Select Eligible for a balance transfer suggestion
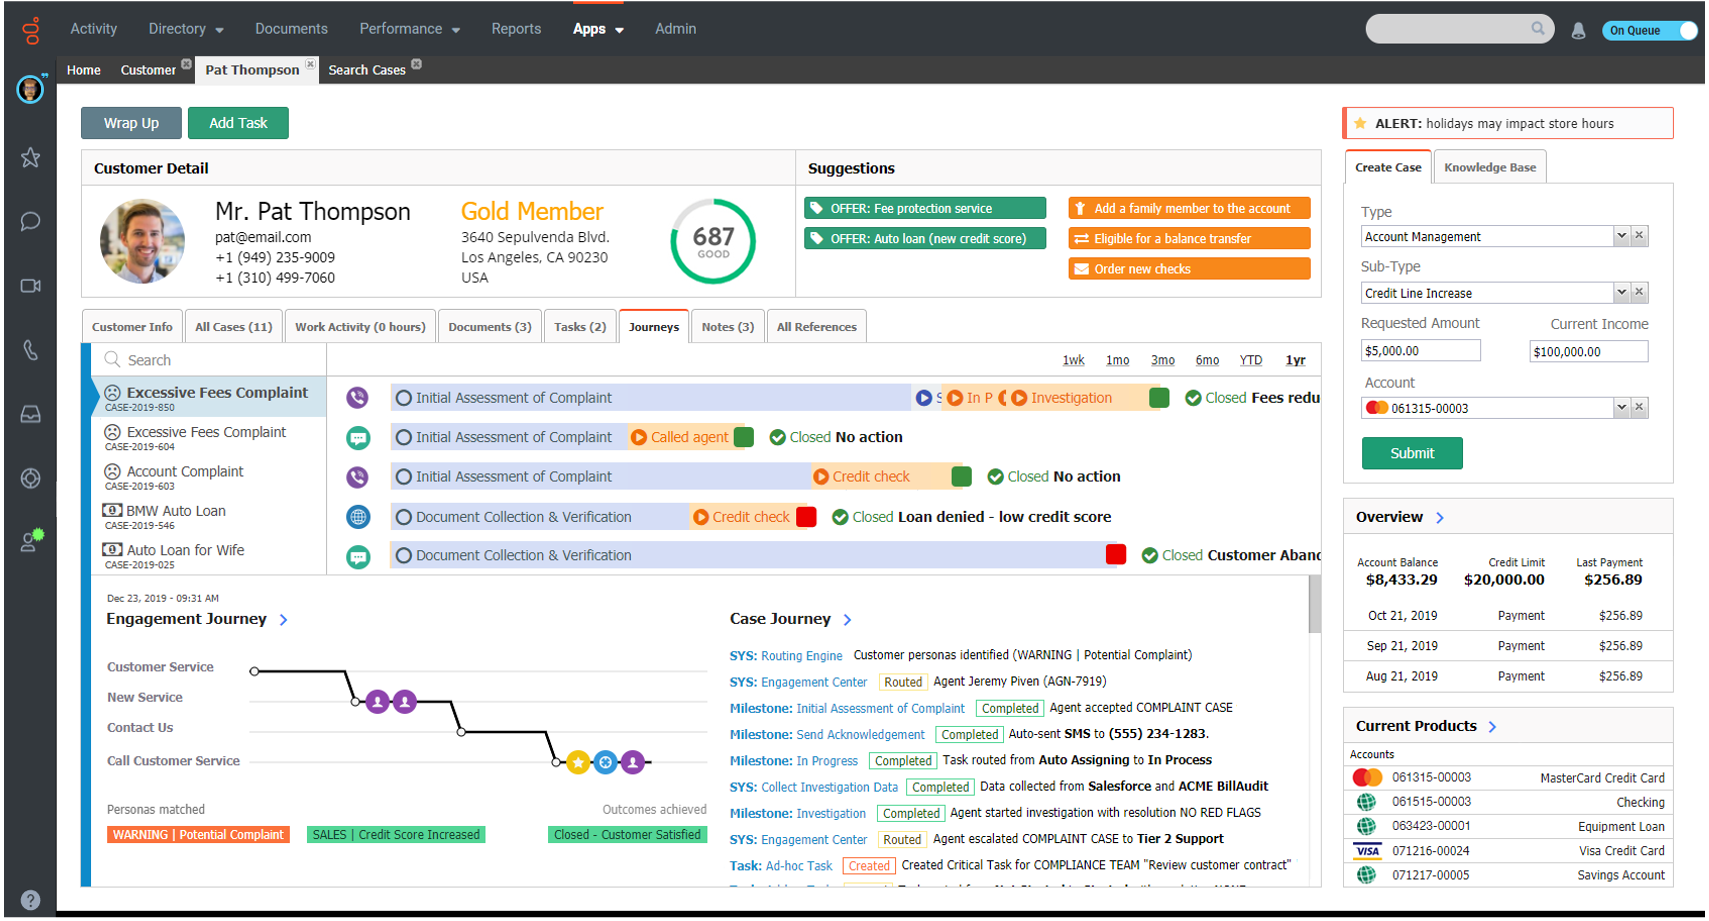The height and width of the screenshot is (921, 1709). tap(1189, 238)
